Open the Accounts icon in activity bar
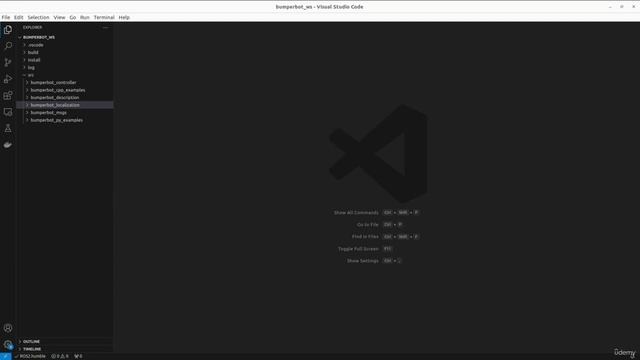This screenshot has width=640, height=360. pos(8,328)
